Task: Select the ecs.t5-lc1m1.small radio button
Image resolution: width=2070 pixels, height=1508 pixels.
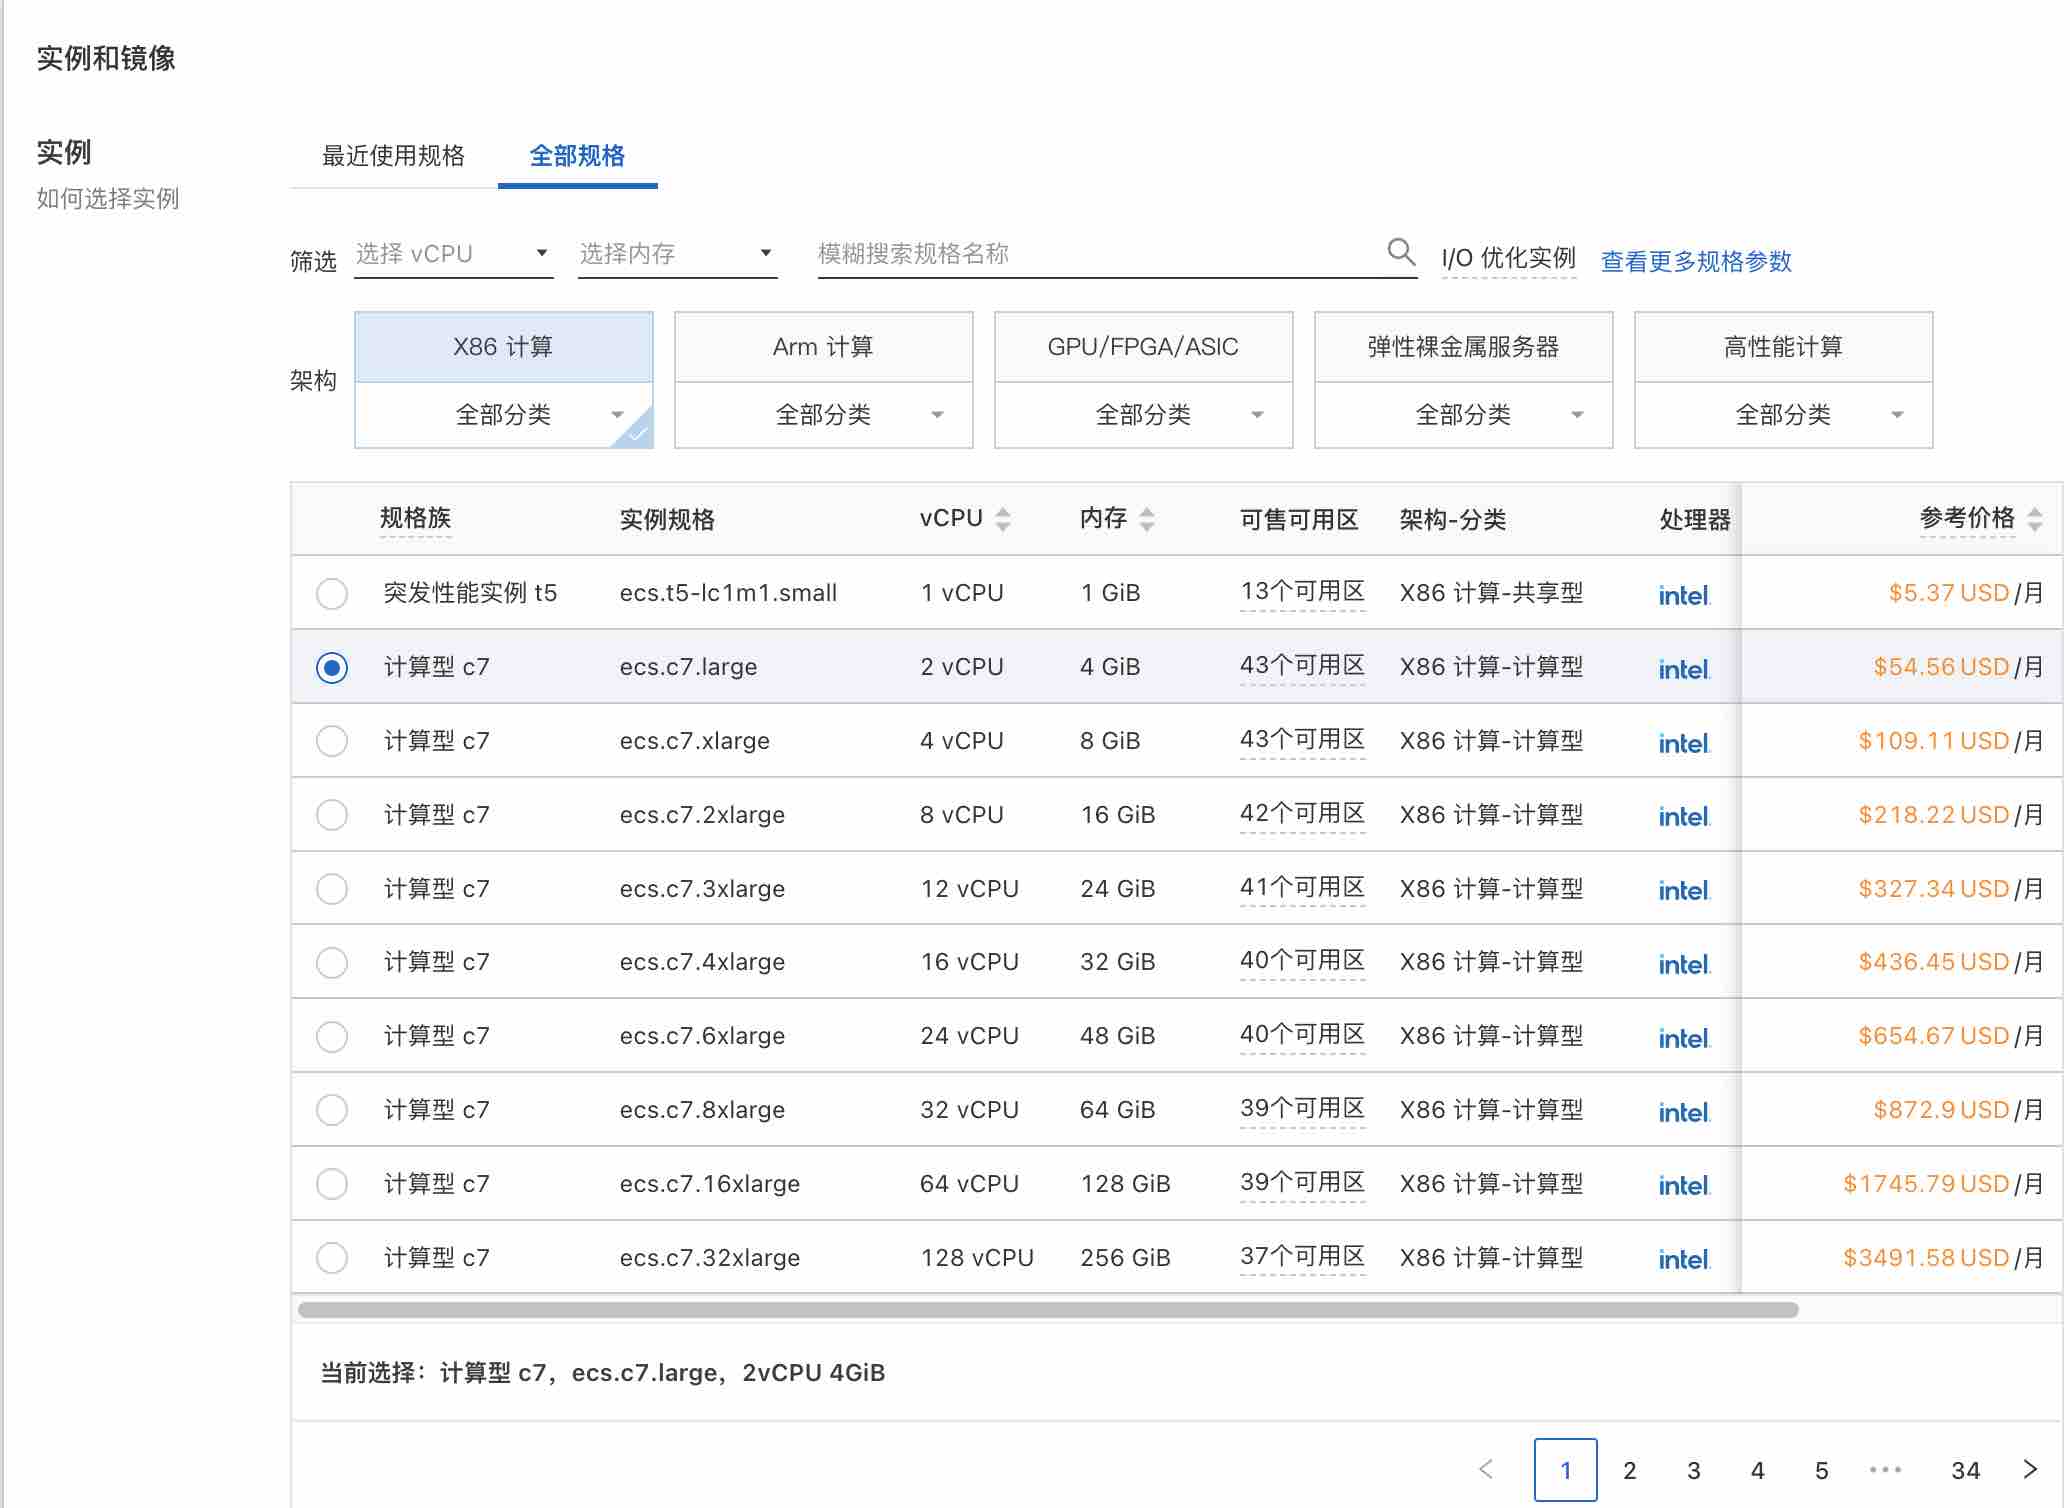Action: [x=332, y=593]
